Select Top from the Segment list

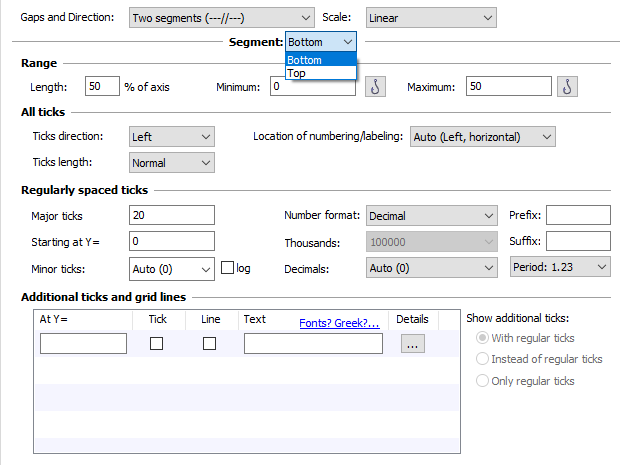[x=297, y=73]
